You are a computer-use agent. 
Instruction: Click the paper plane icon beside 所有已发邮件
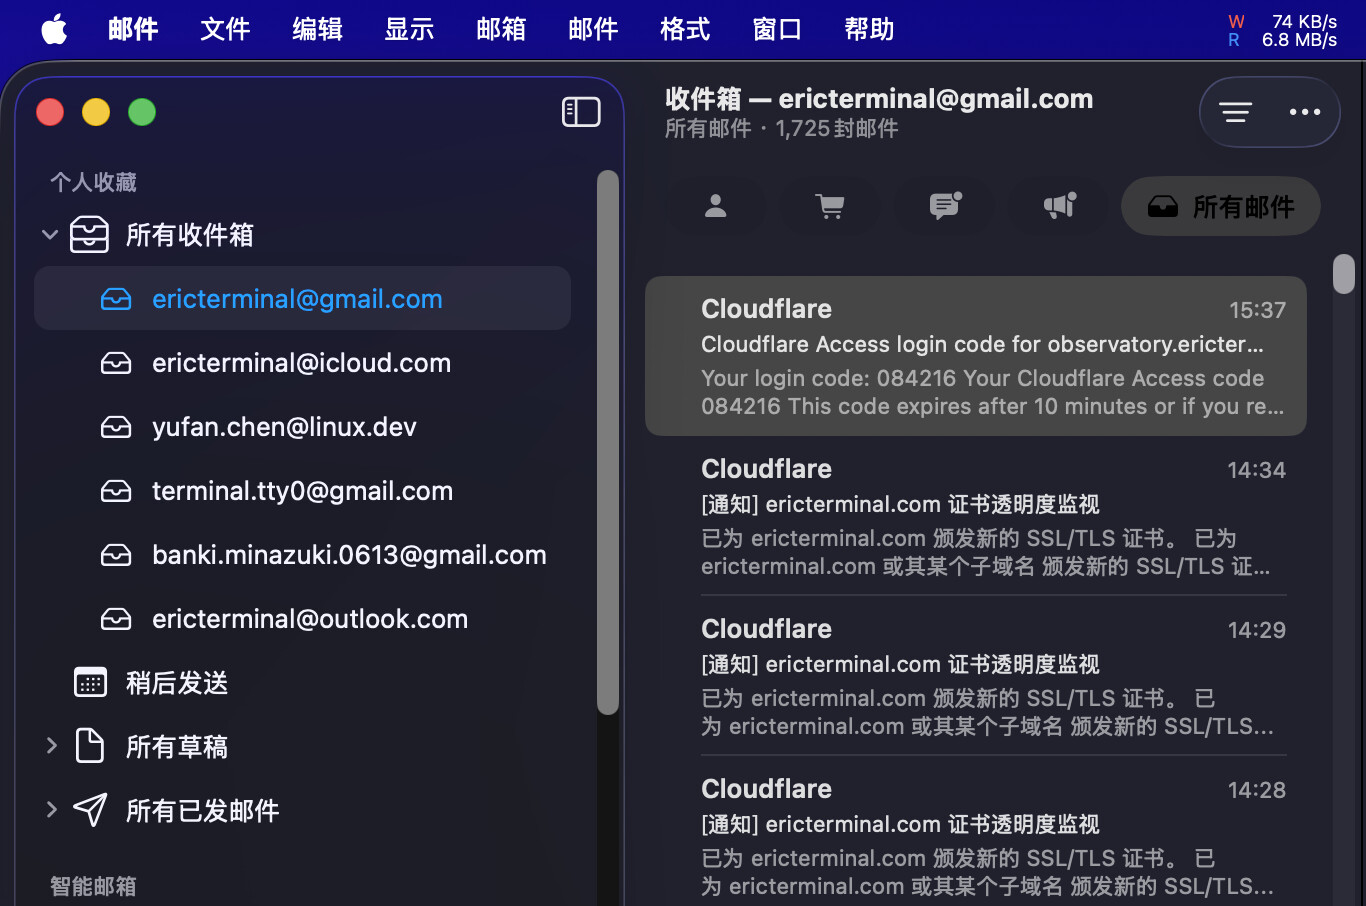90,809
